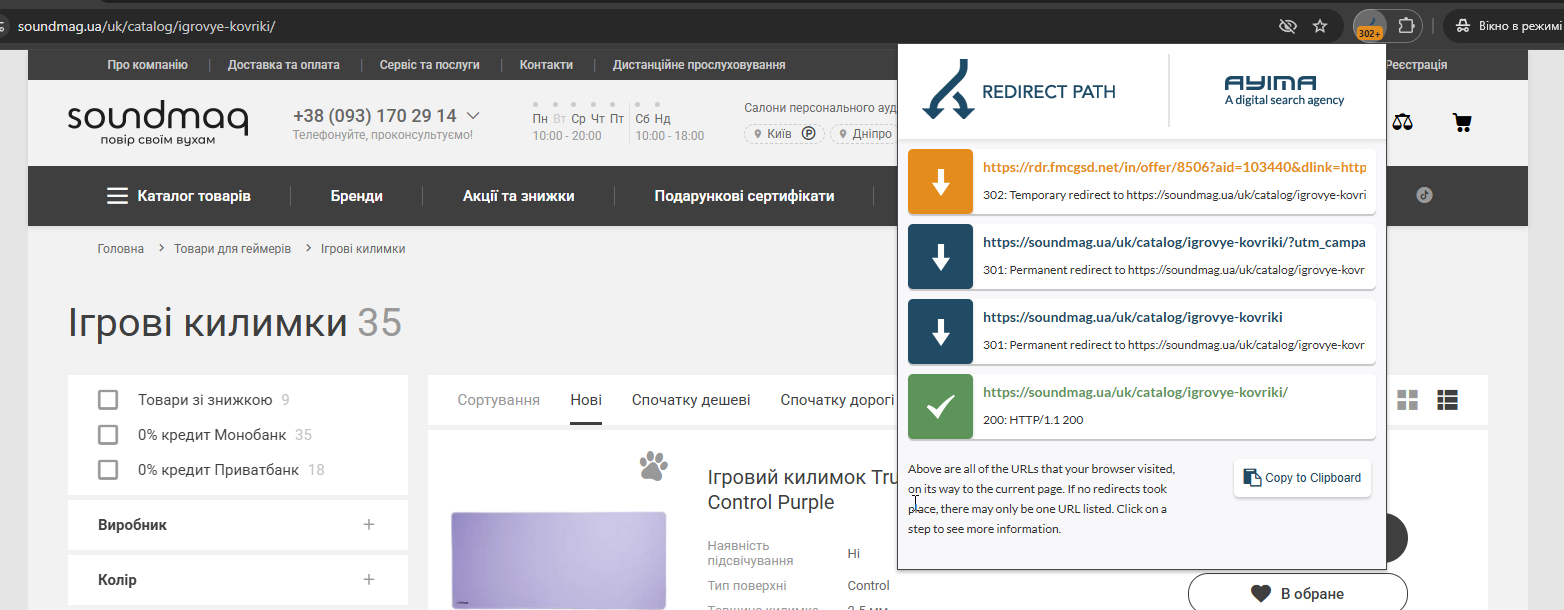Open the Контакти link

pyautogui.click(x=546, y=65)
